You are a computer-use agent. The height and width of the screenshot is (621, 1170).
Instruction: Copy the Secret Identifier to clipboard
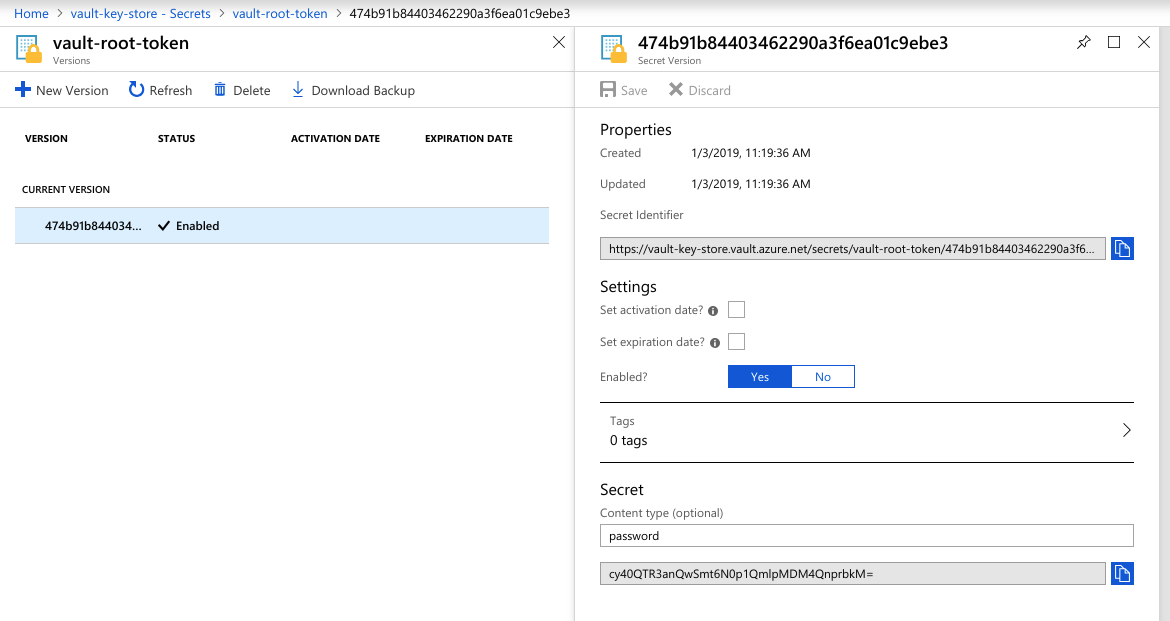click(1122, 248)
